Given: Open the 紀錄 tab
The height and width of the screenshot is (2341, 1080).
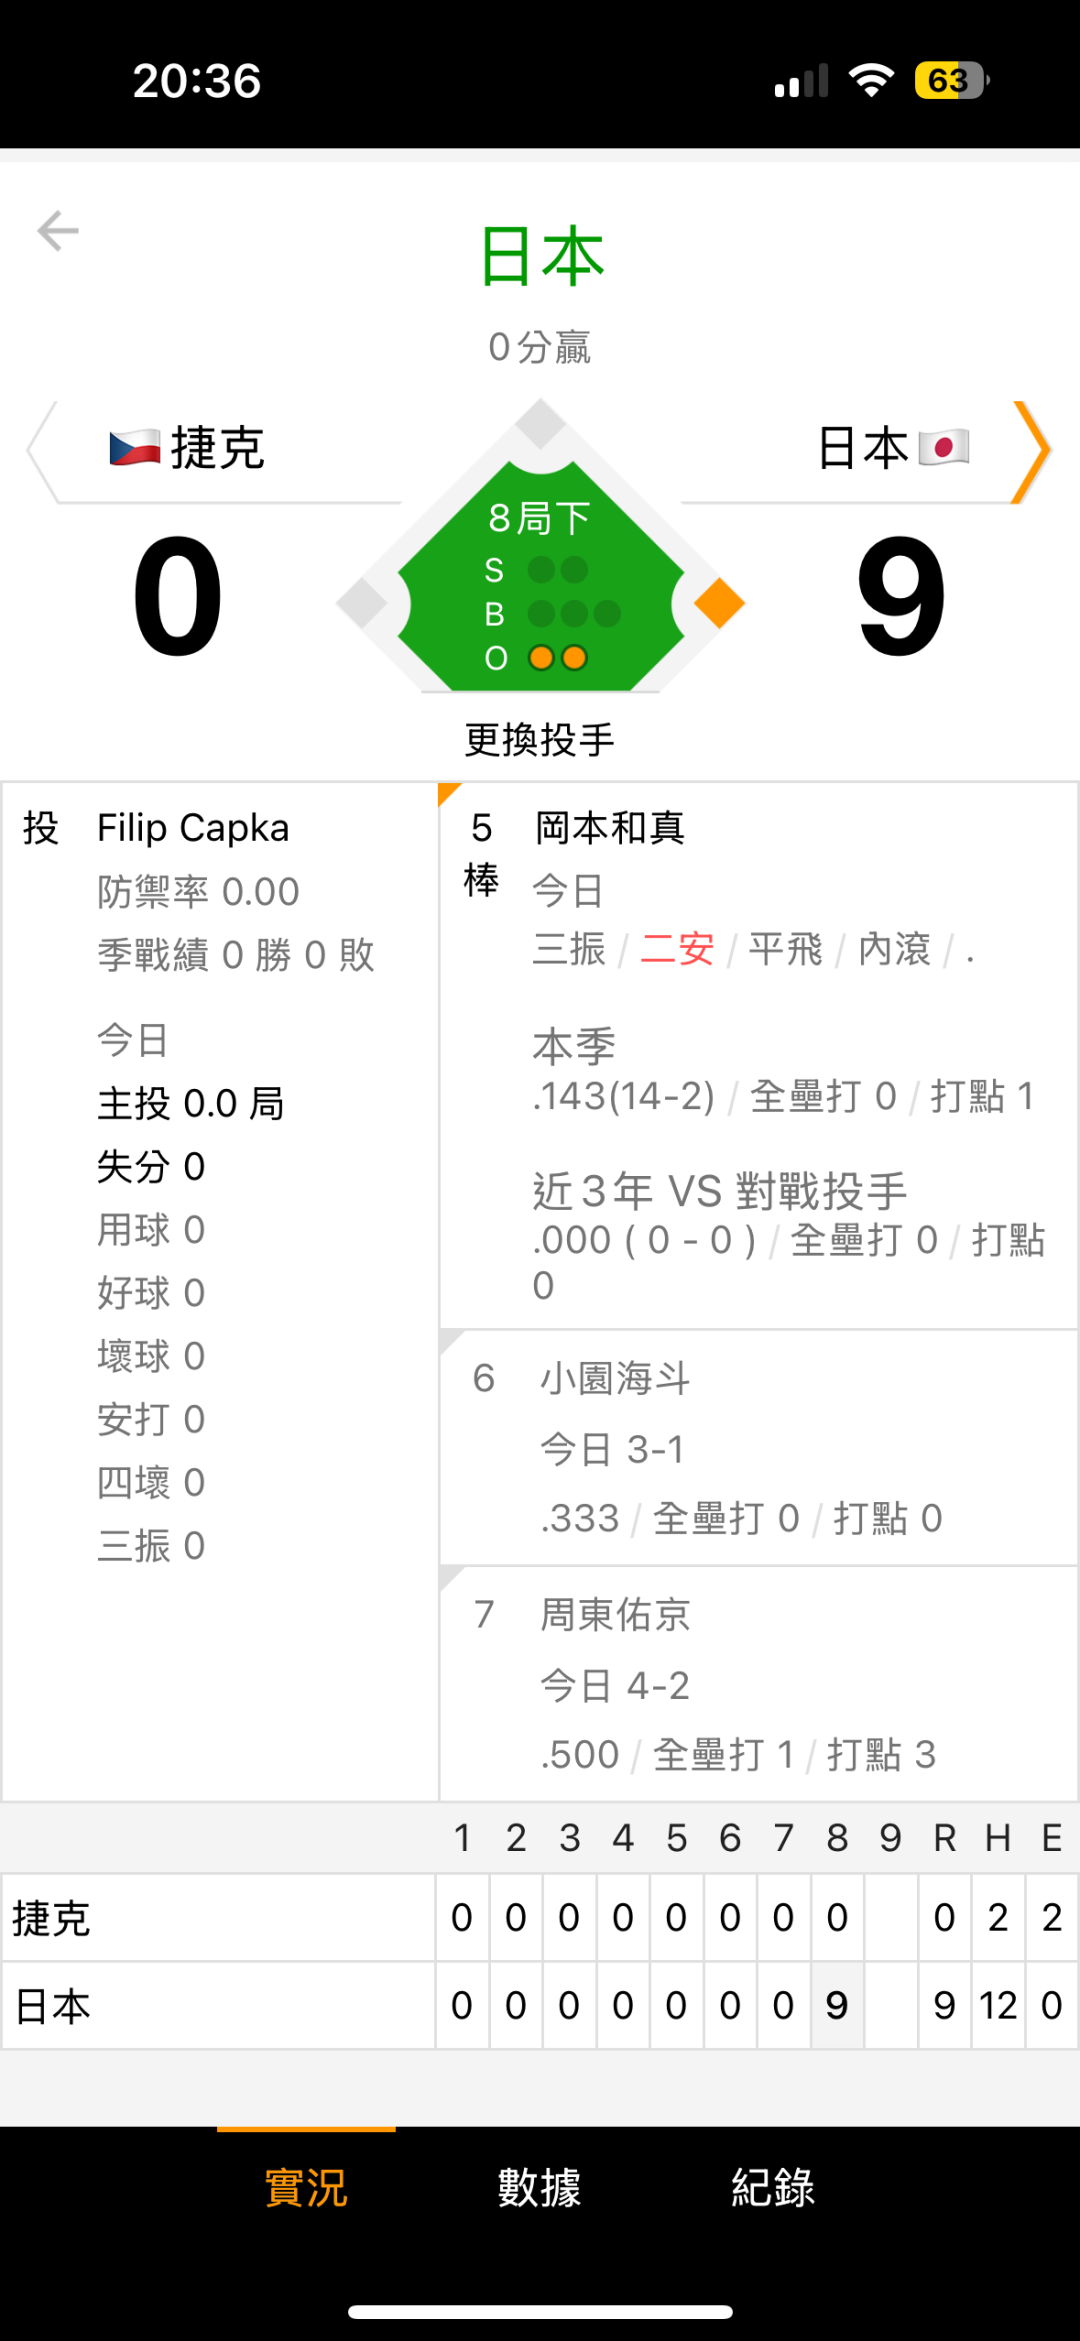Looking at the screenshot, I should pos(772,2188).
